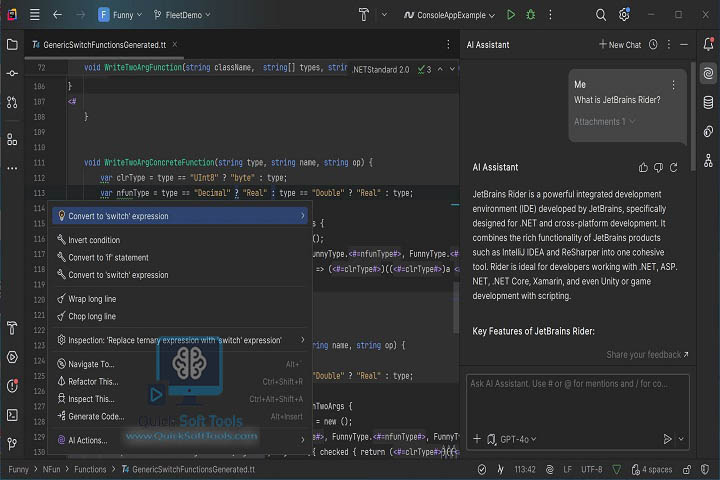Expand the build options arrow
Screen dimensions: 720x480
pos(384,15)
